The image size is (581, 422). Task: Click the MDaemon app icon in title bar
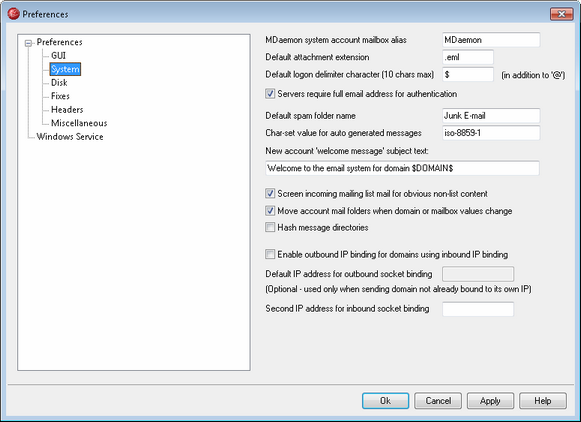13,14
